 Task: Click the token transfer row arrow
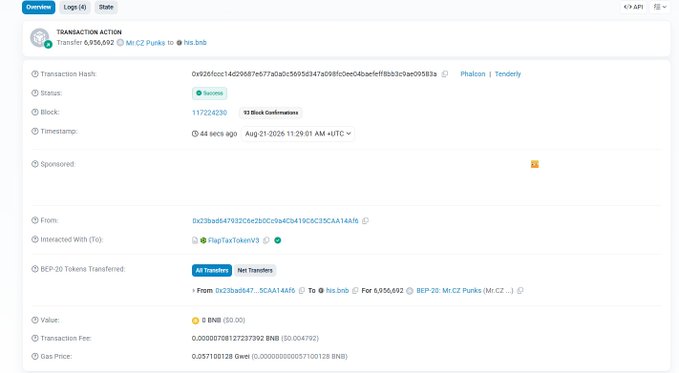coord(194,291)
